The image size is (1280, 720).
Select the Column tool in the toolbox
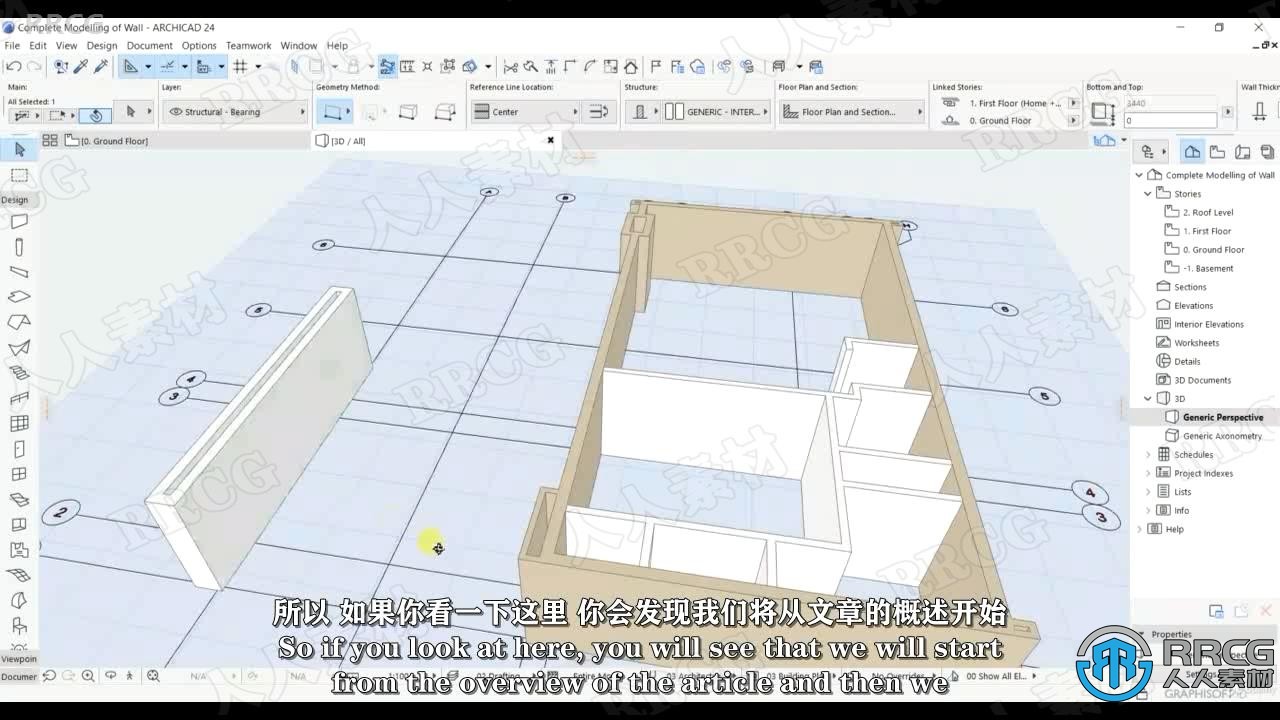point(19,247)
